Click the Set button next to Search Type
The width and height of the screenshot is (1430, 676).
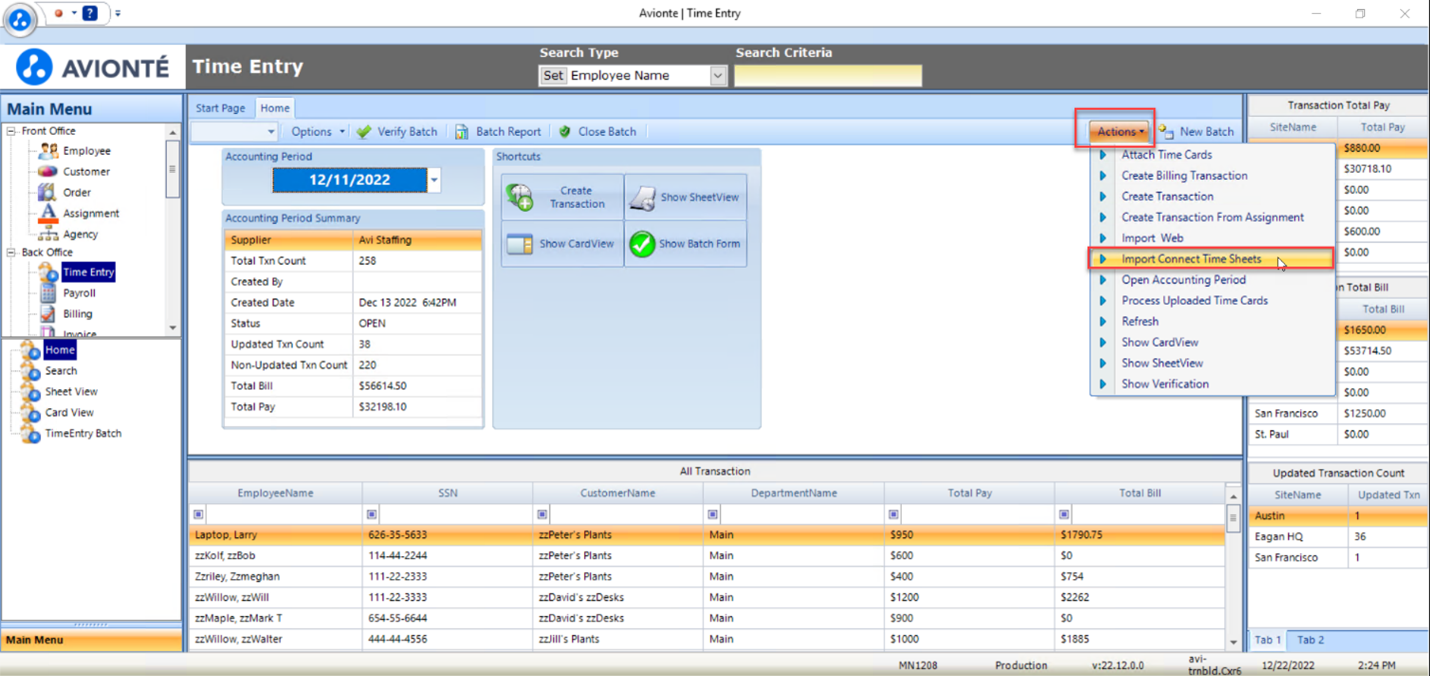click(553, 76)
